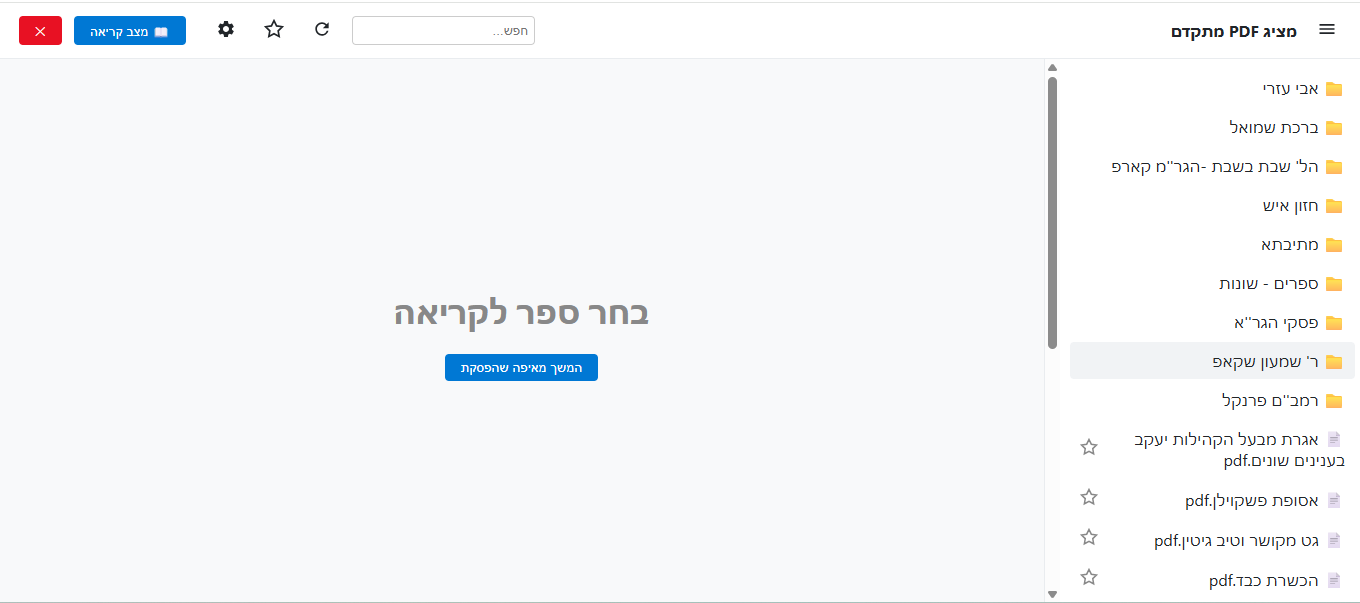1360x603 pixels.
Task: Open the favorites star icon in toolbar
Action: click(x=274, y=29)
